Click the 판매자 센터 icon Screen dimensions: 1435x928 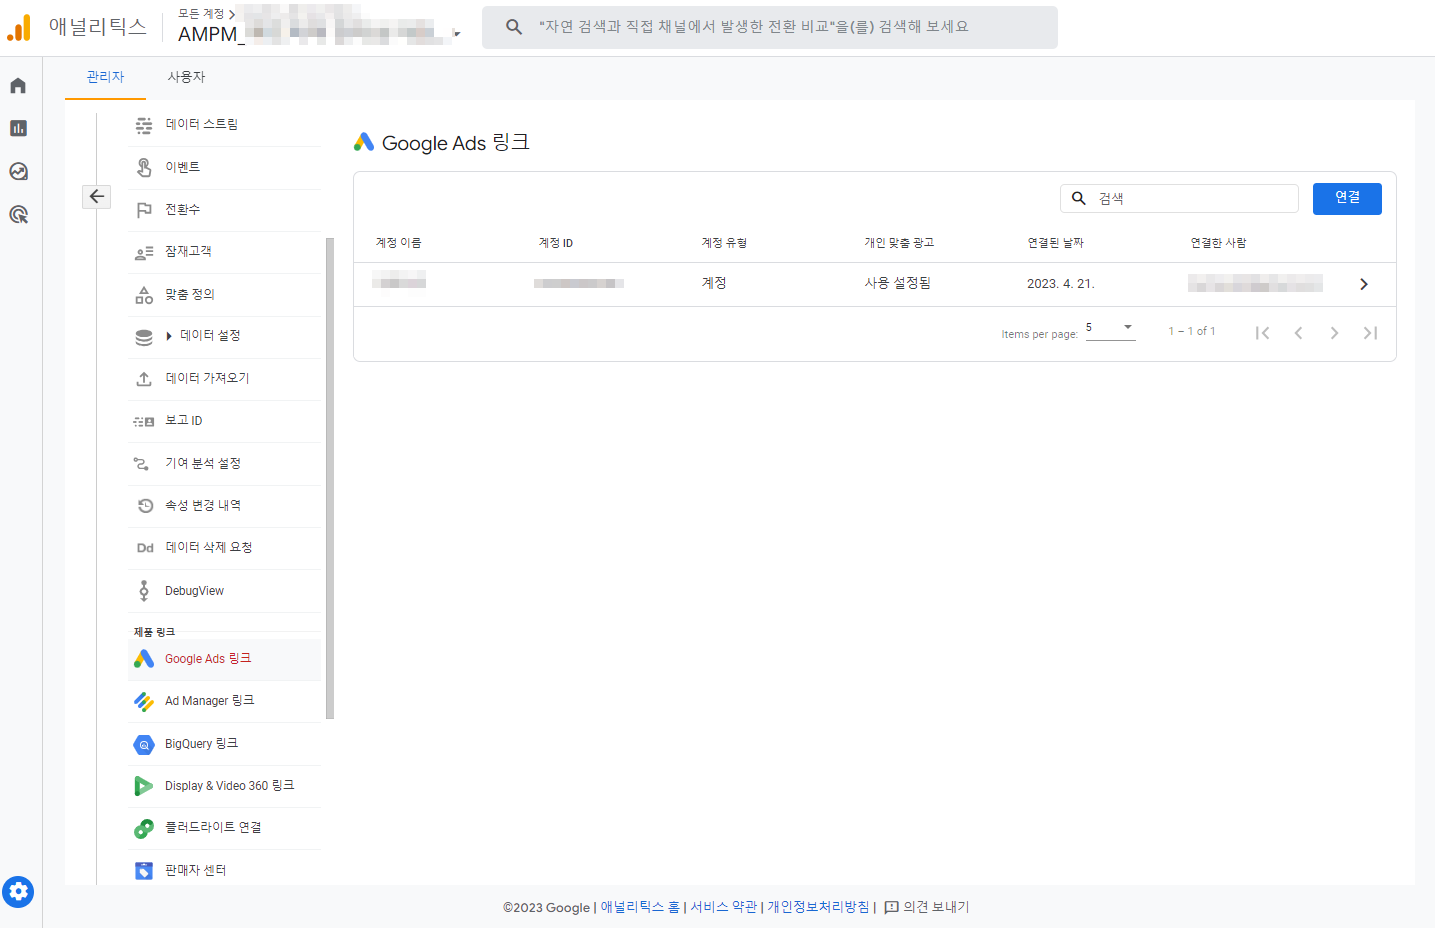[144, 871]
